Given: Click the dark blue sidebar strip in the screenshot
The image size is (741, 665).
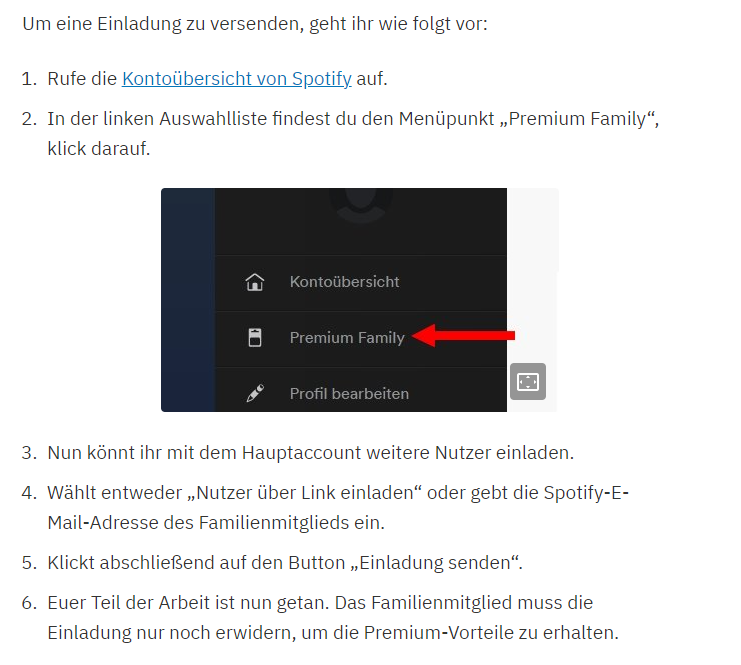Looking at the screenshot, I should point(188,300).
